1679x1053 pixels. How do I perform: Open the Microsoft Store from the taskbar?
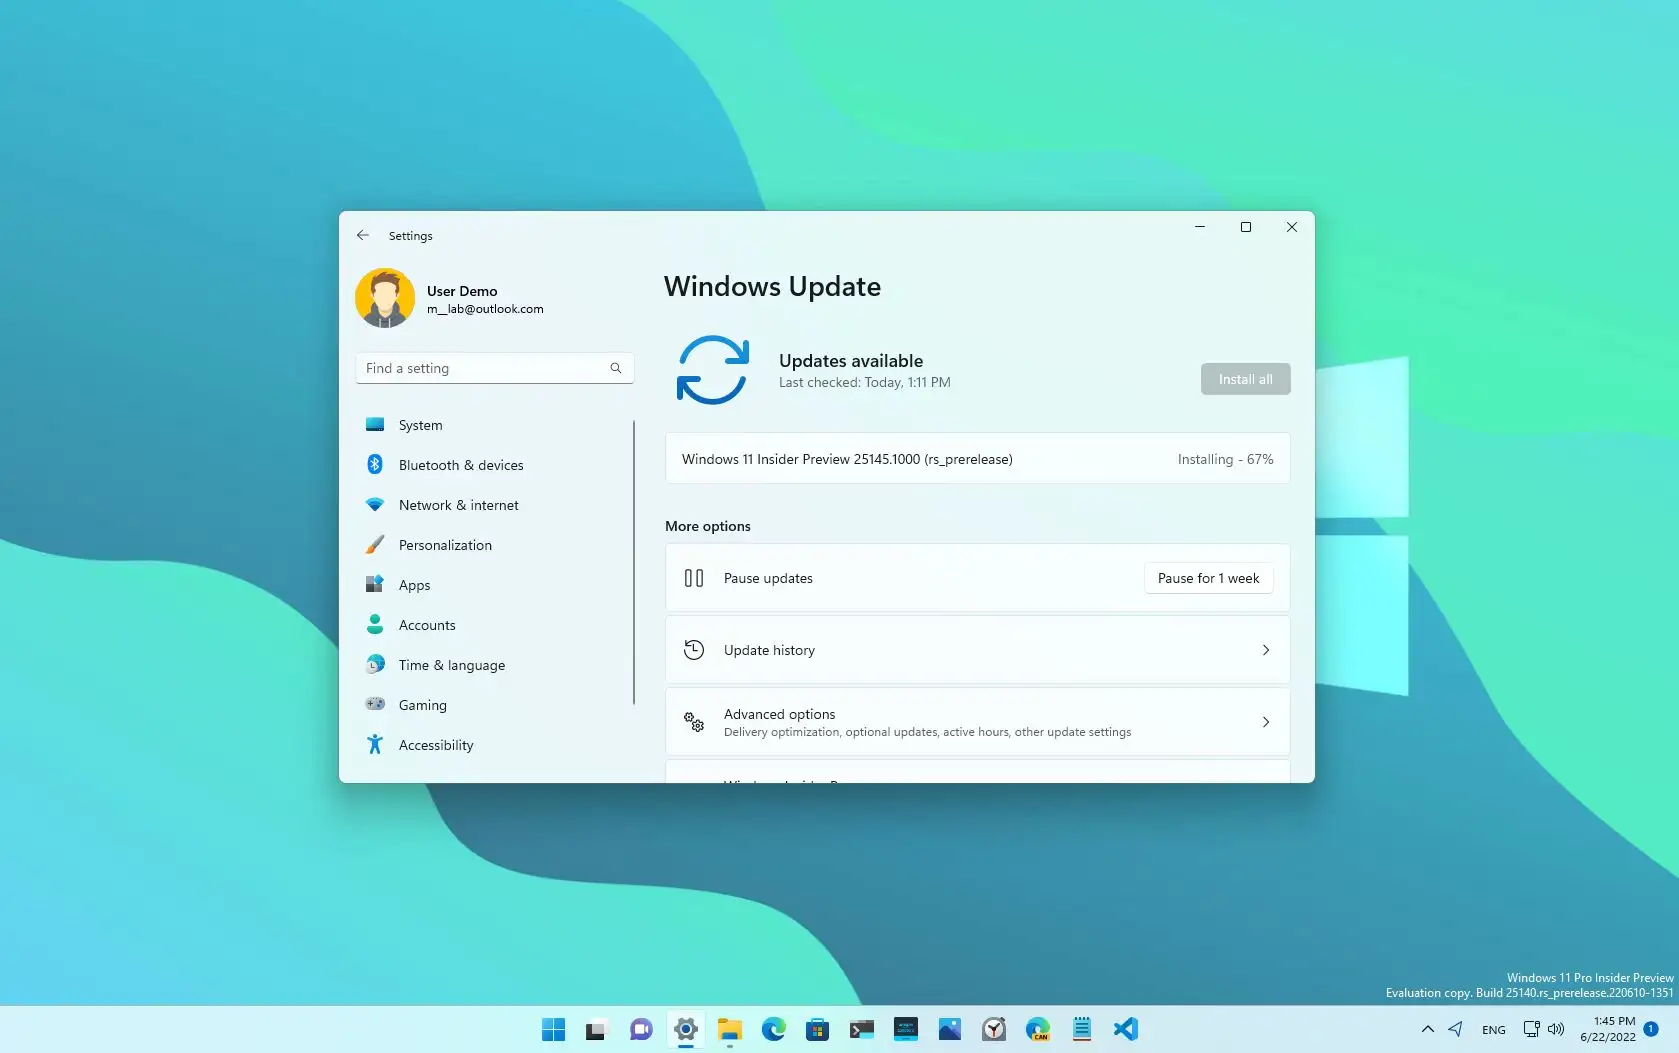(817, 1028)
